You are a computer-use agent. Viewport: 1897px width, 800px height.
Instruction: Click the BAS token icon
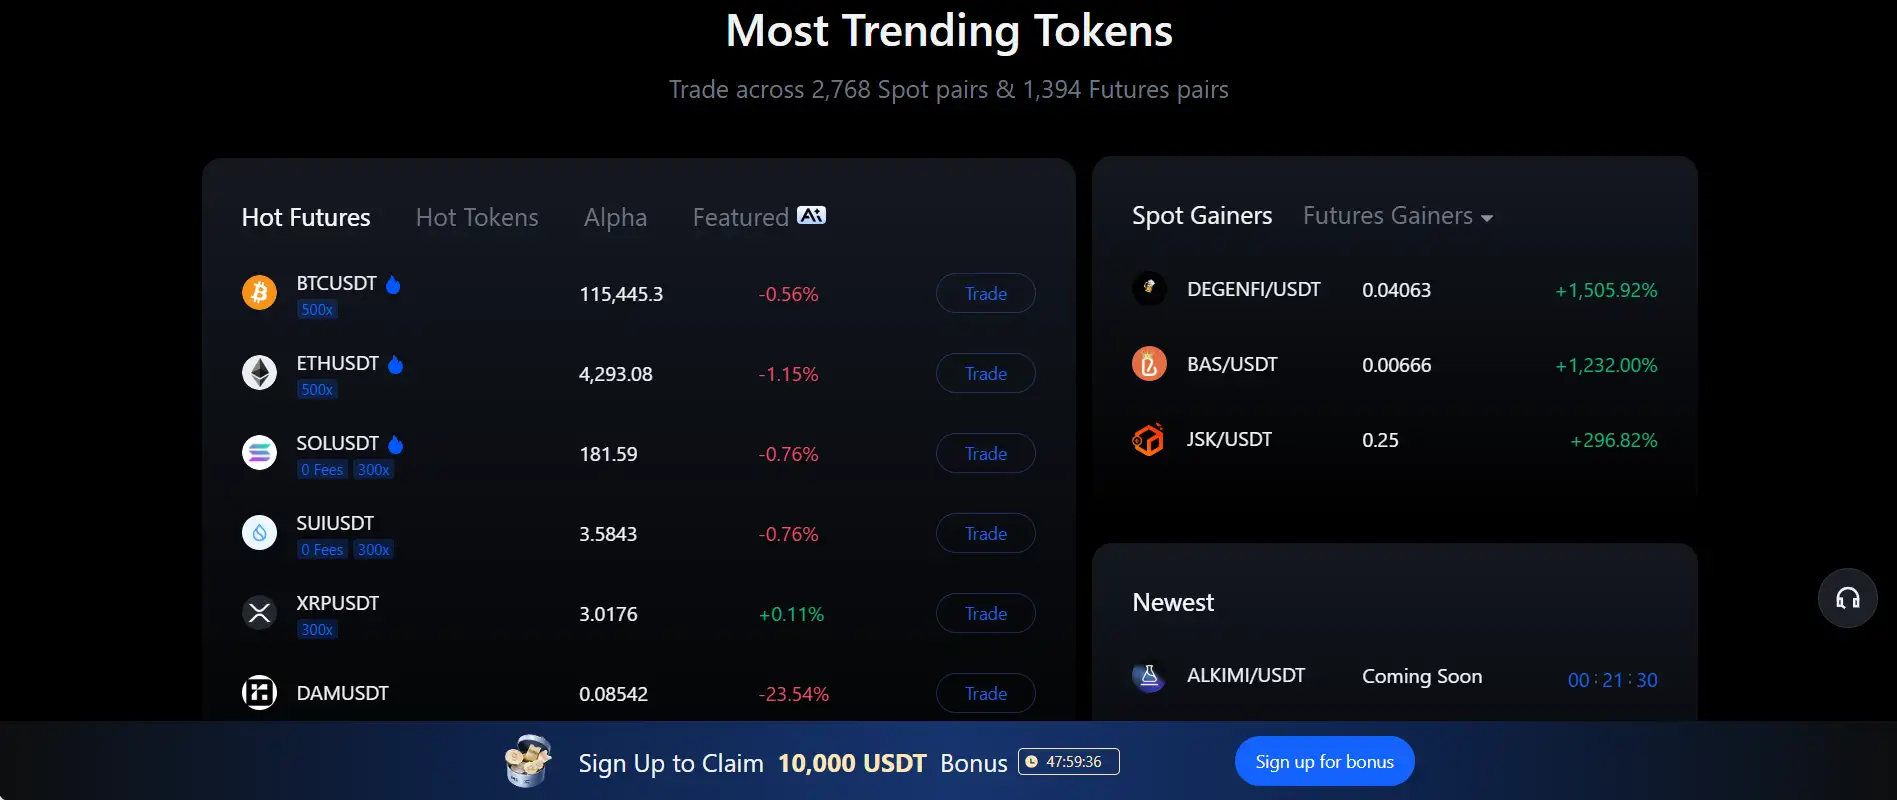(x=1149, y=364)
